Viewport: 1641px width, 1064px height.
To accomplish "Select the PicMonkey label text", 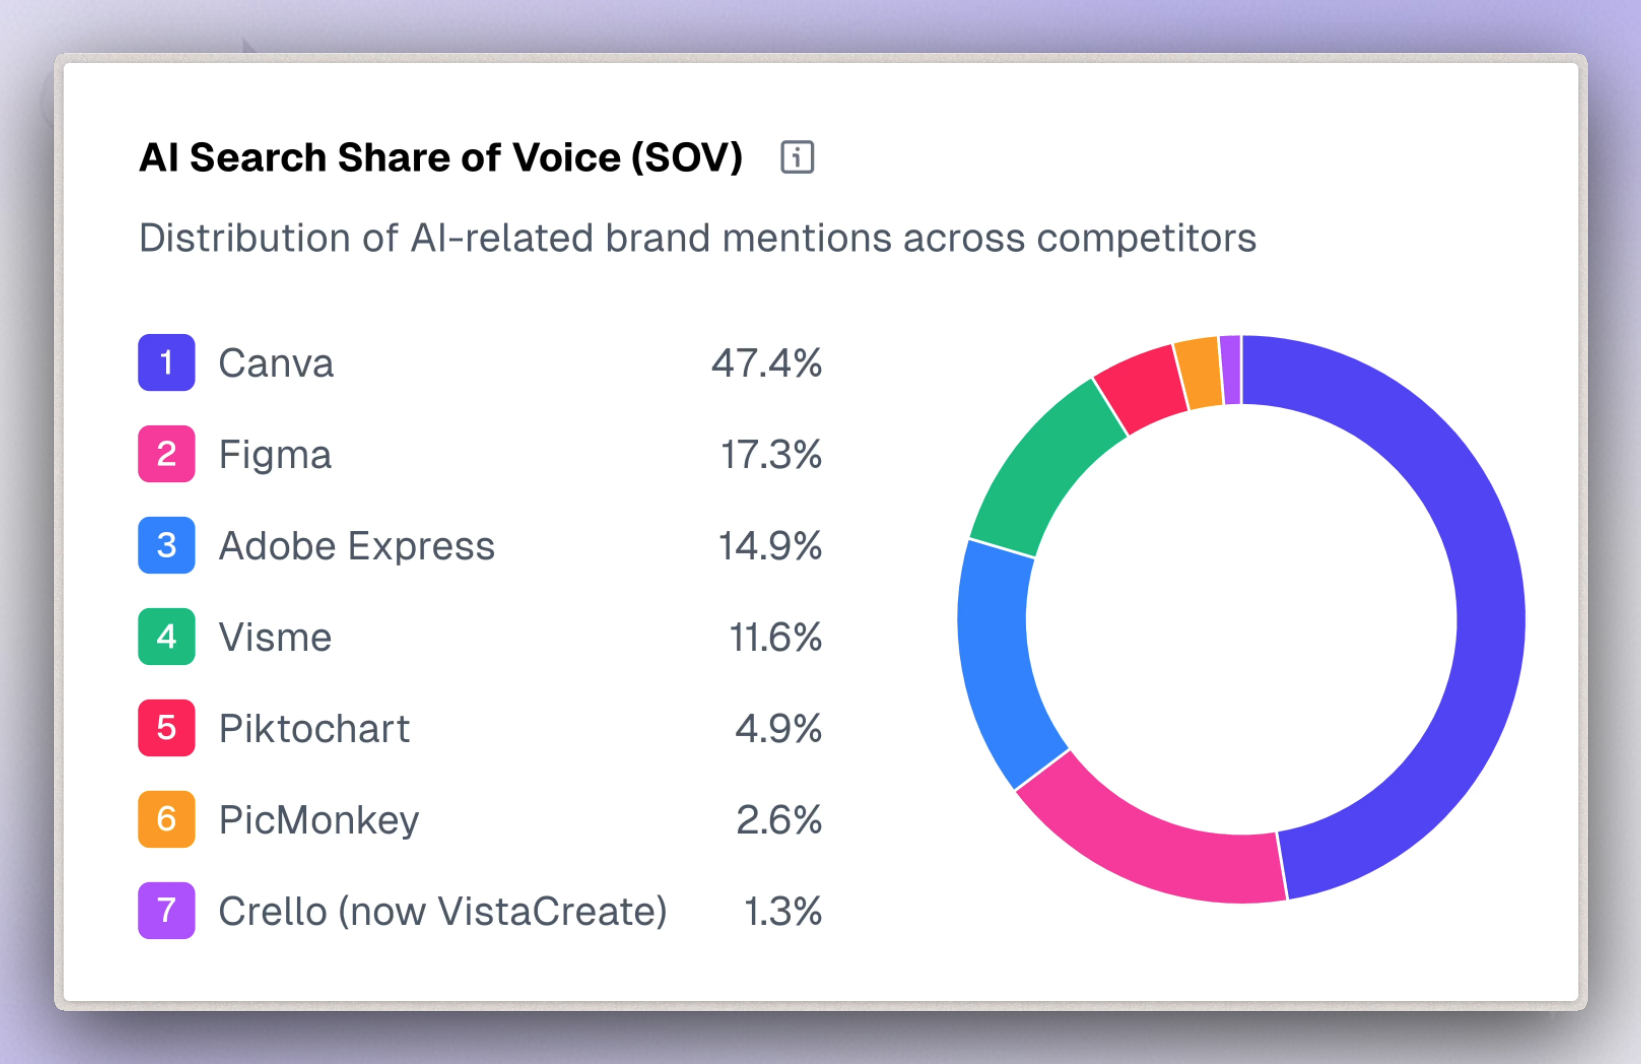I will click(318, 820).
